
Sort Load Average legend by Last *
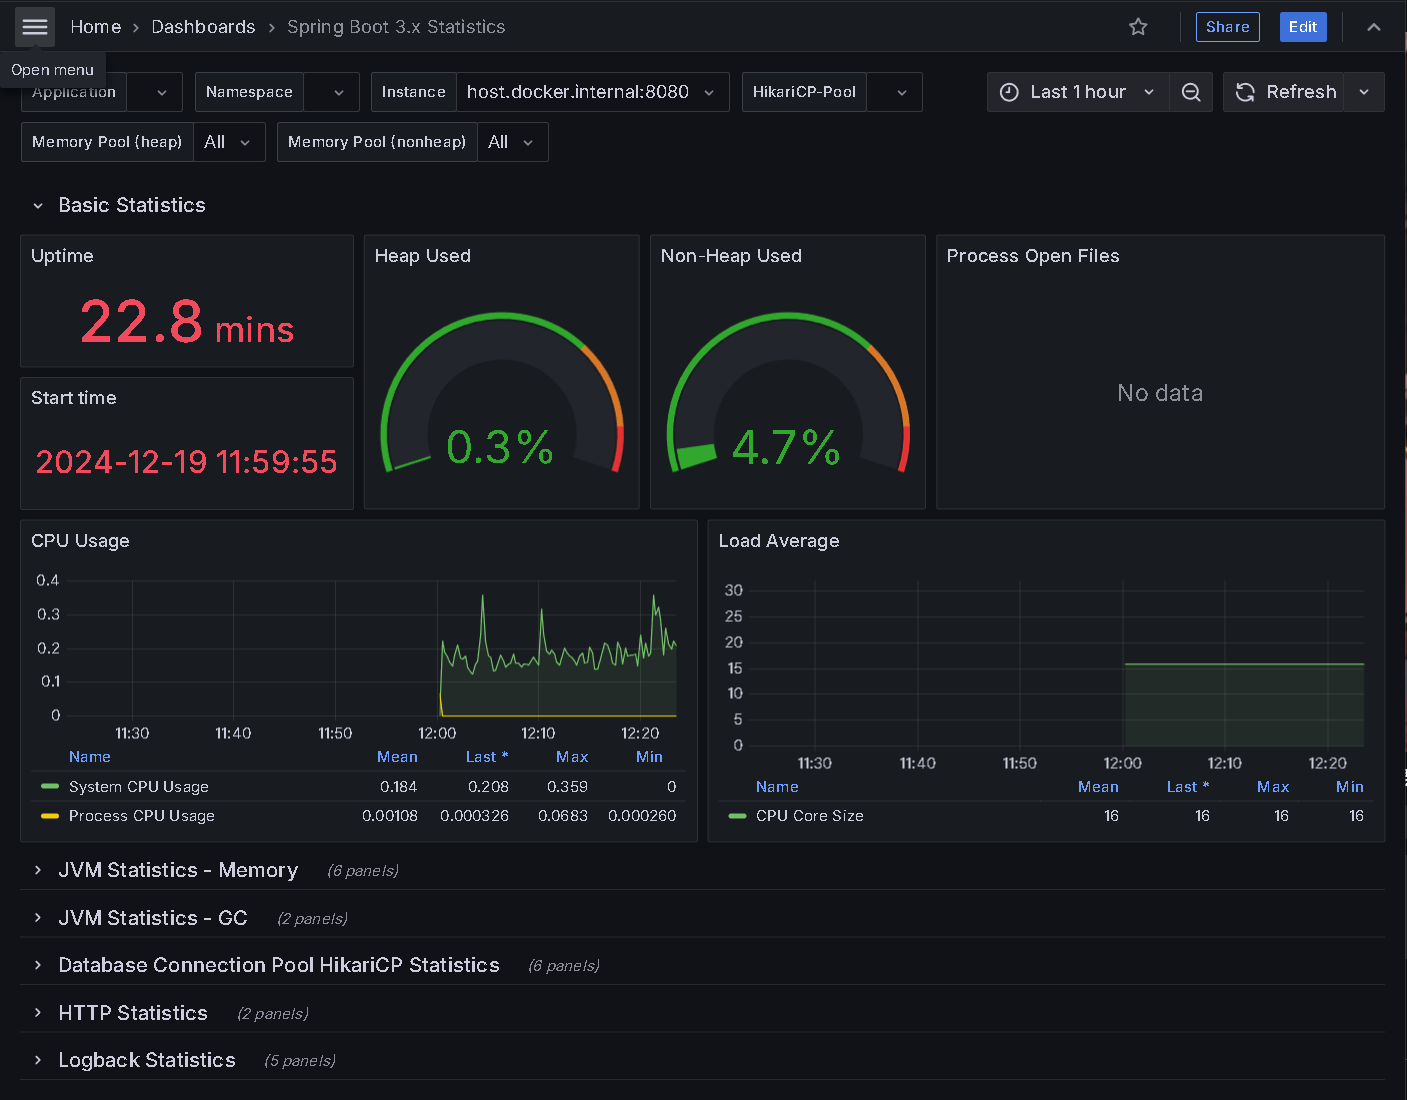pyautogui.click(x=1188, y=787)
